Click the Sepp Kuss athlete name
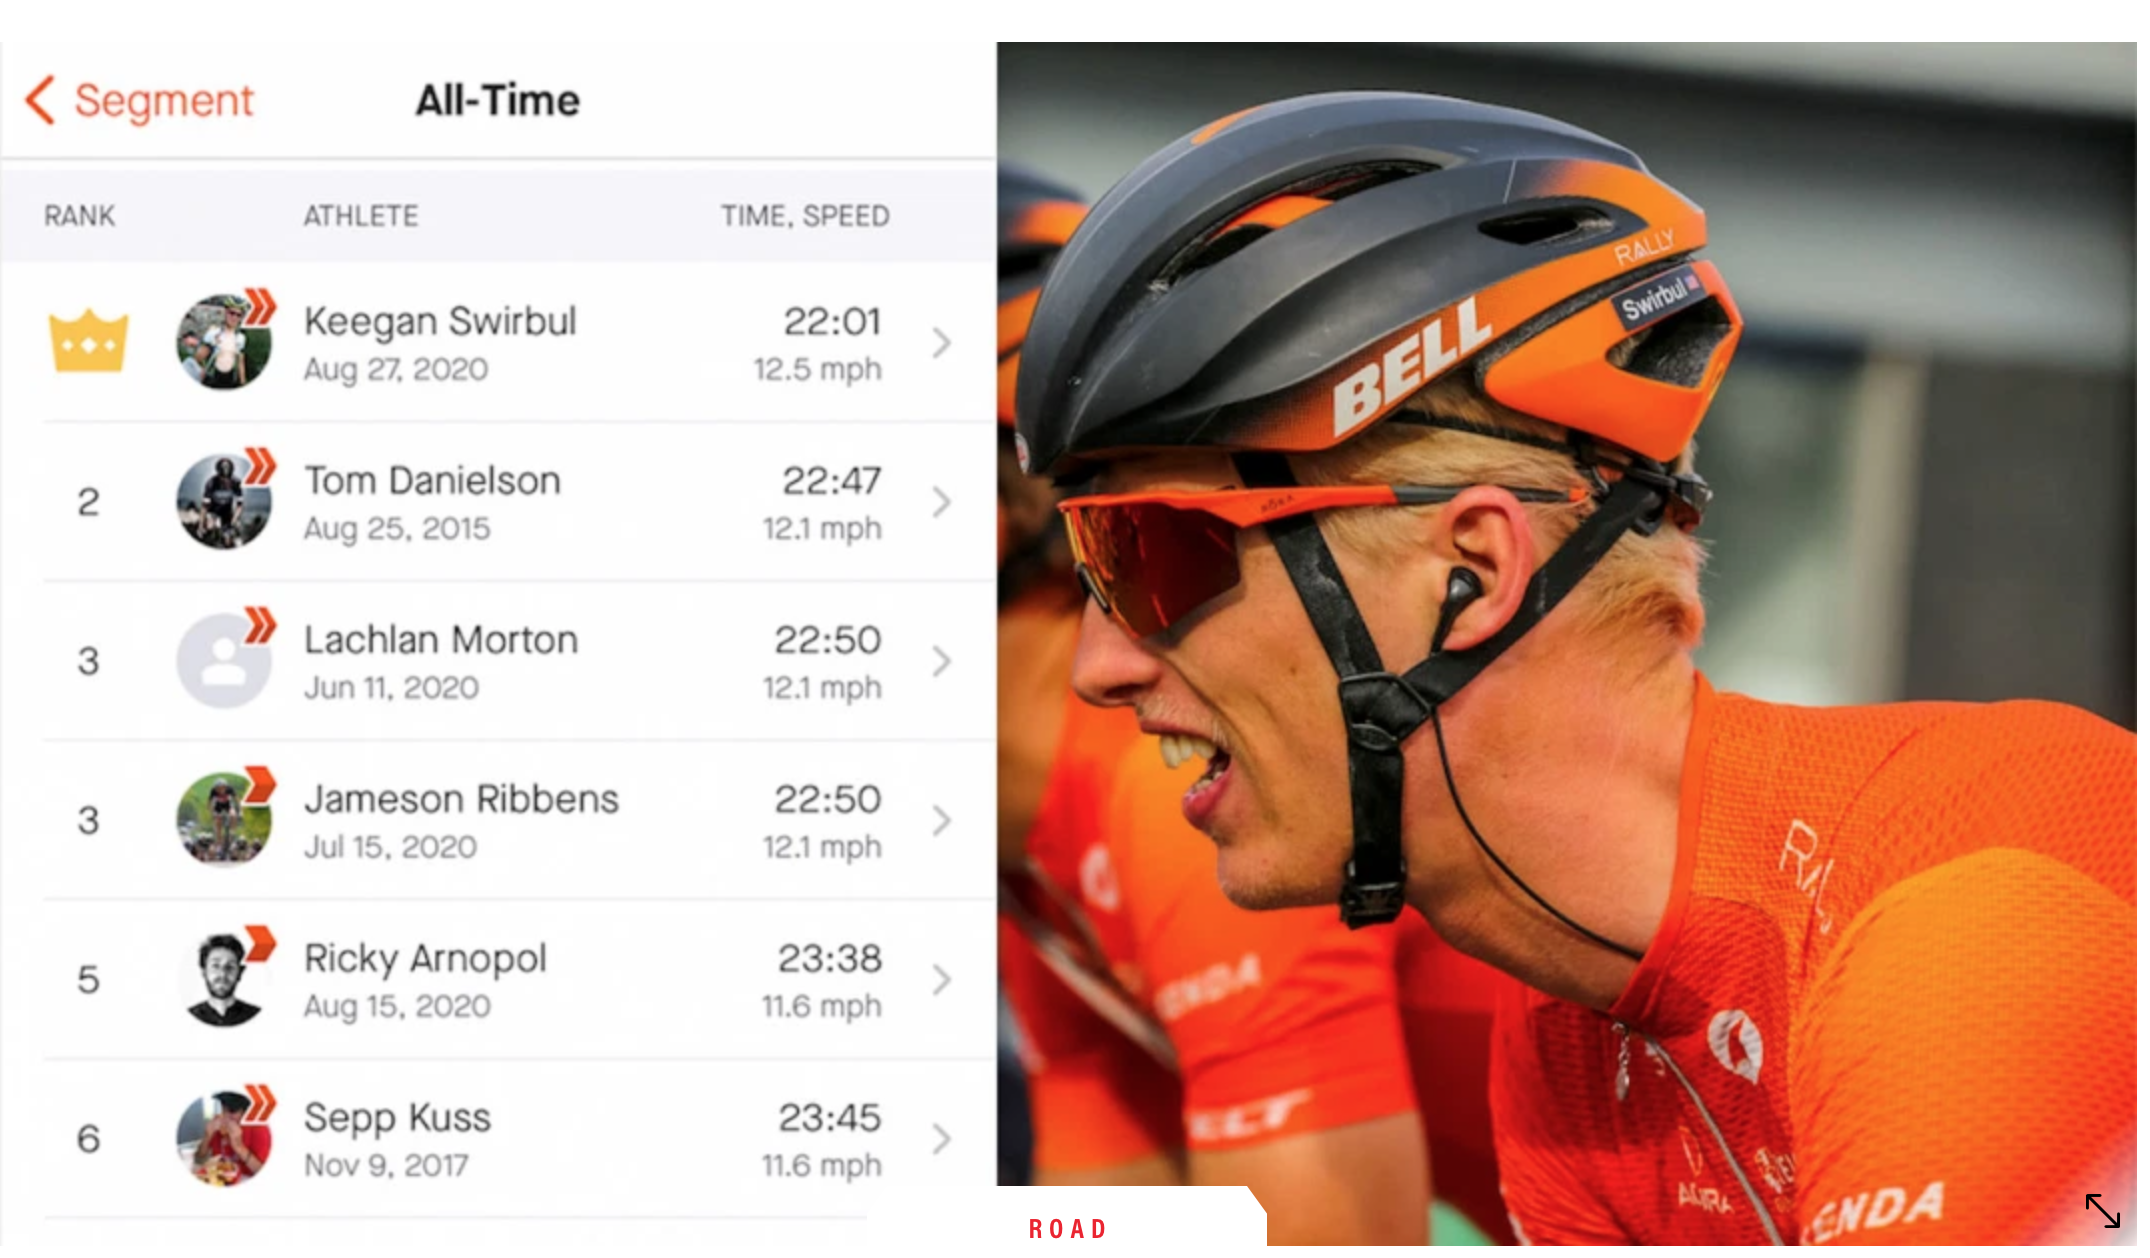Screen dimensions: 2150x1258 coord(397,1117)
